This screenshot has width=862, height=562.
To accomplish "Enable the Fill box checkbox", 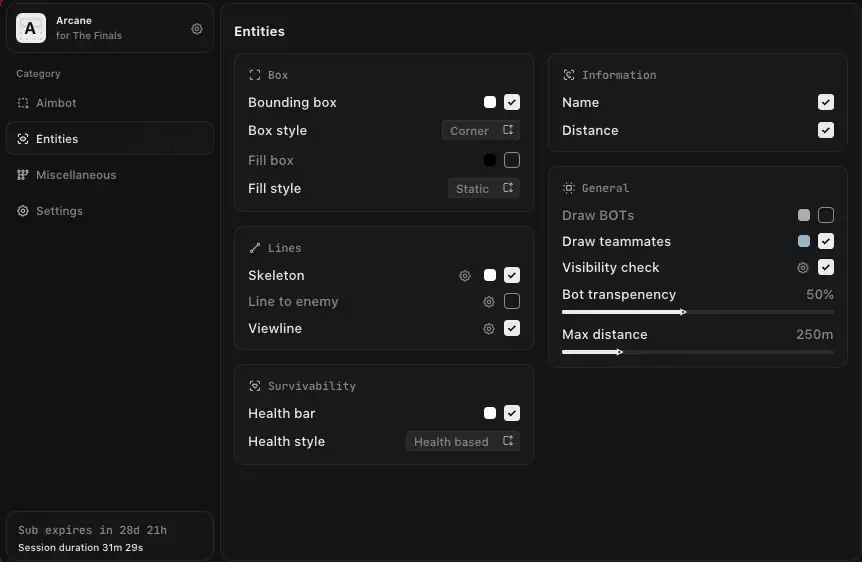I will click(x=512, y=160).
